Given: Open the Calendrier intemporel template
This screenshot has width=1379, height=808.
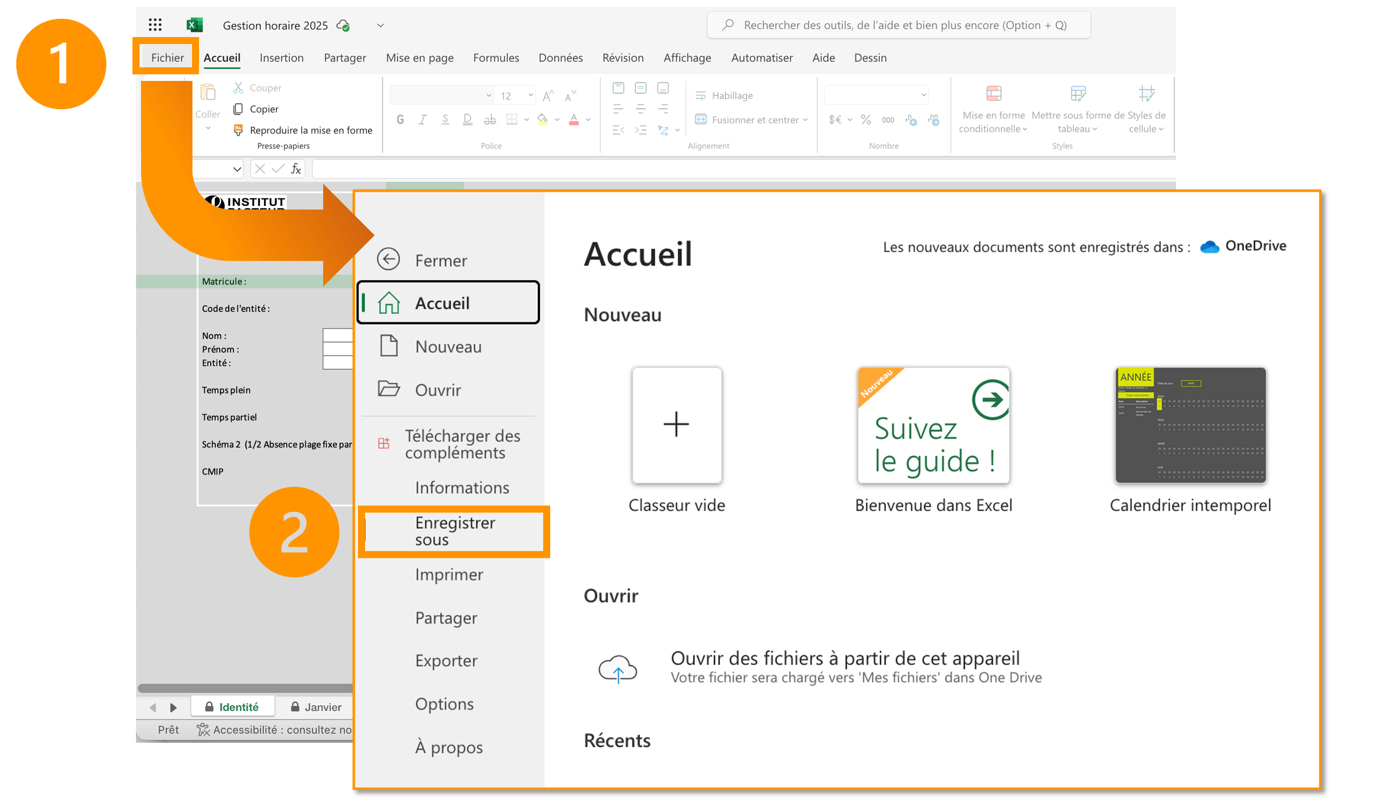Looking at the screenshot, I should point(1190,425).
